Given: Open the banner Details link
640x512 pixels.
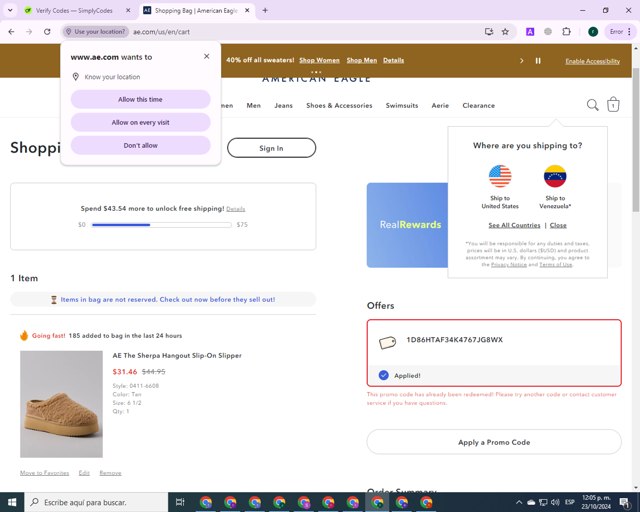Looking at the screenshot, I should [x=393, y=60].
